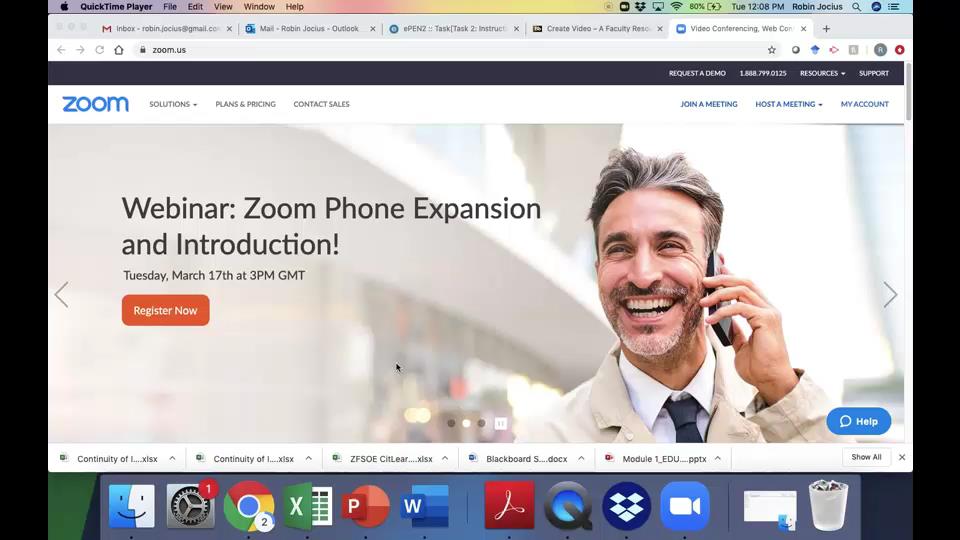Click Join a Meeting link
Image resolution: width=960 pixels, height=540 pixels.
(x=708, y=104)
